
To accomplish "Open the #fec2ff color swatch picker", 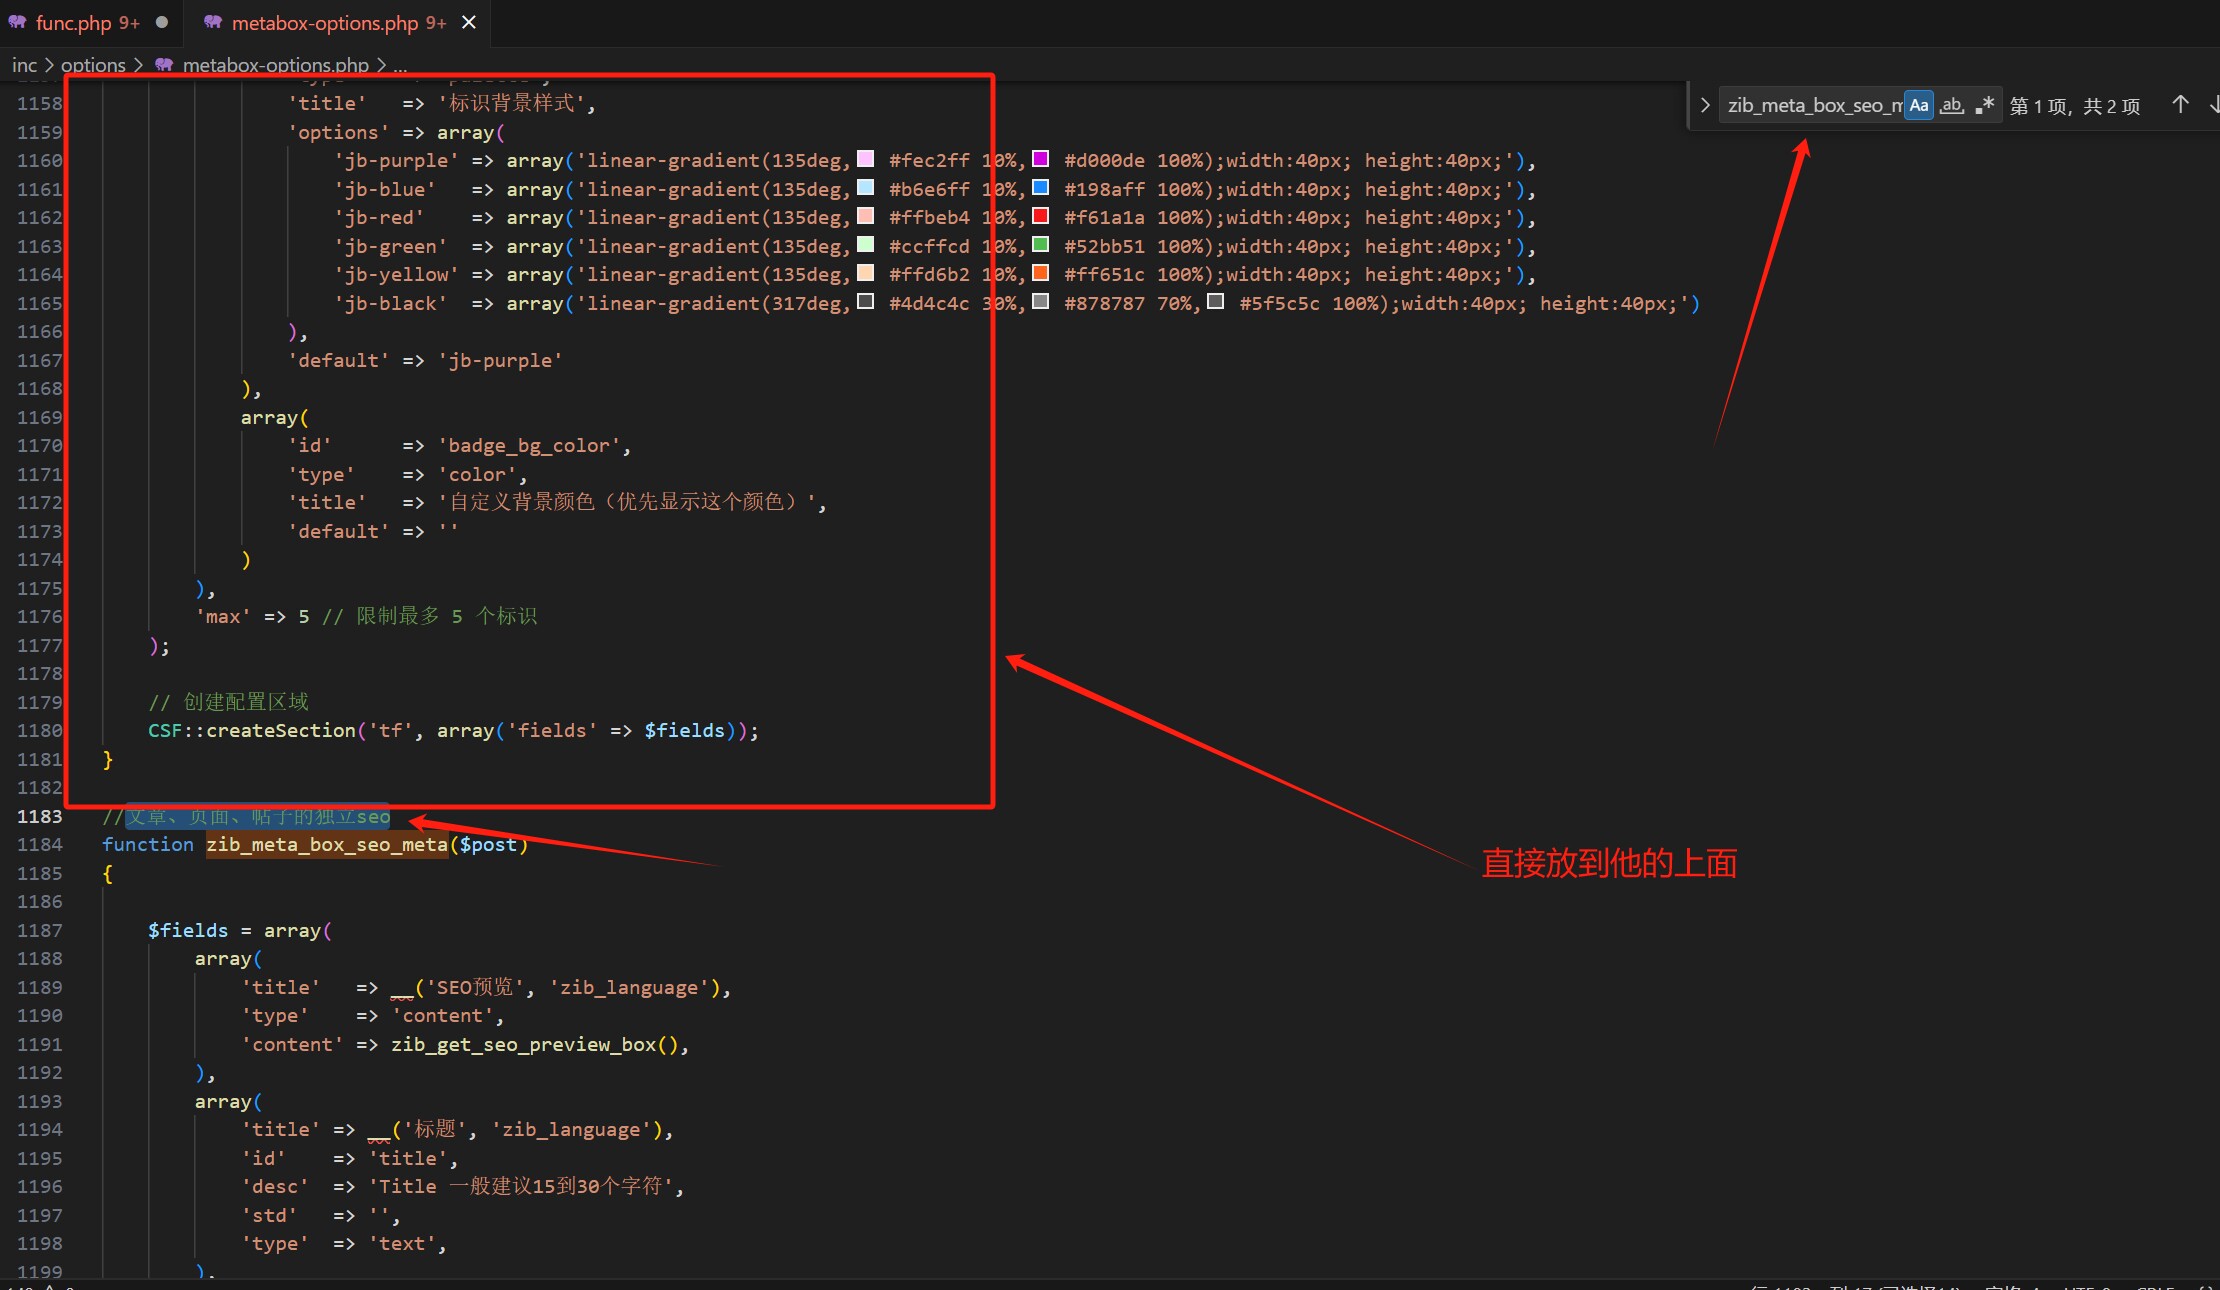I will [866, 159].
